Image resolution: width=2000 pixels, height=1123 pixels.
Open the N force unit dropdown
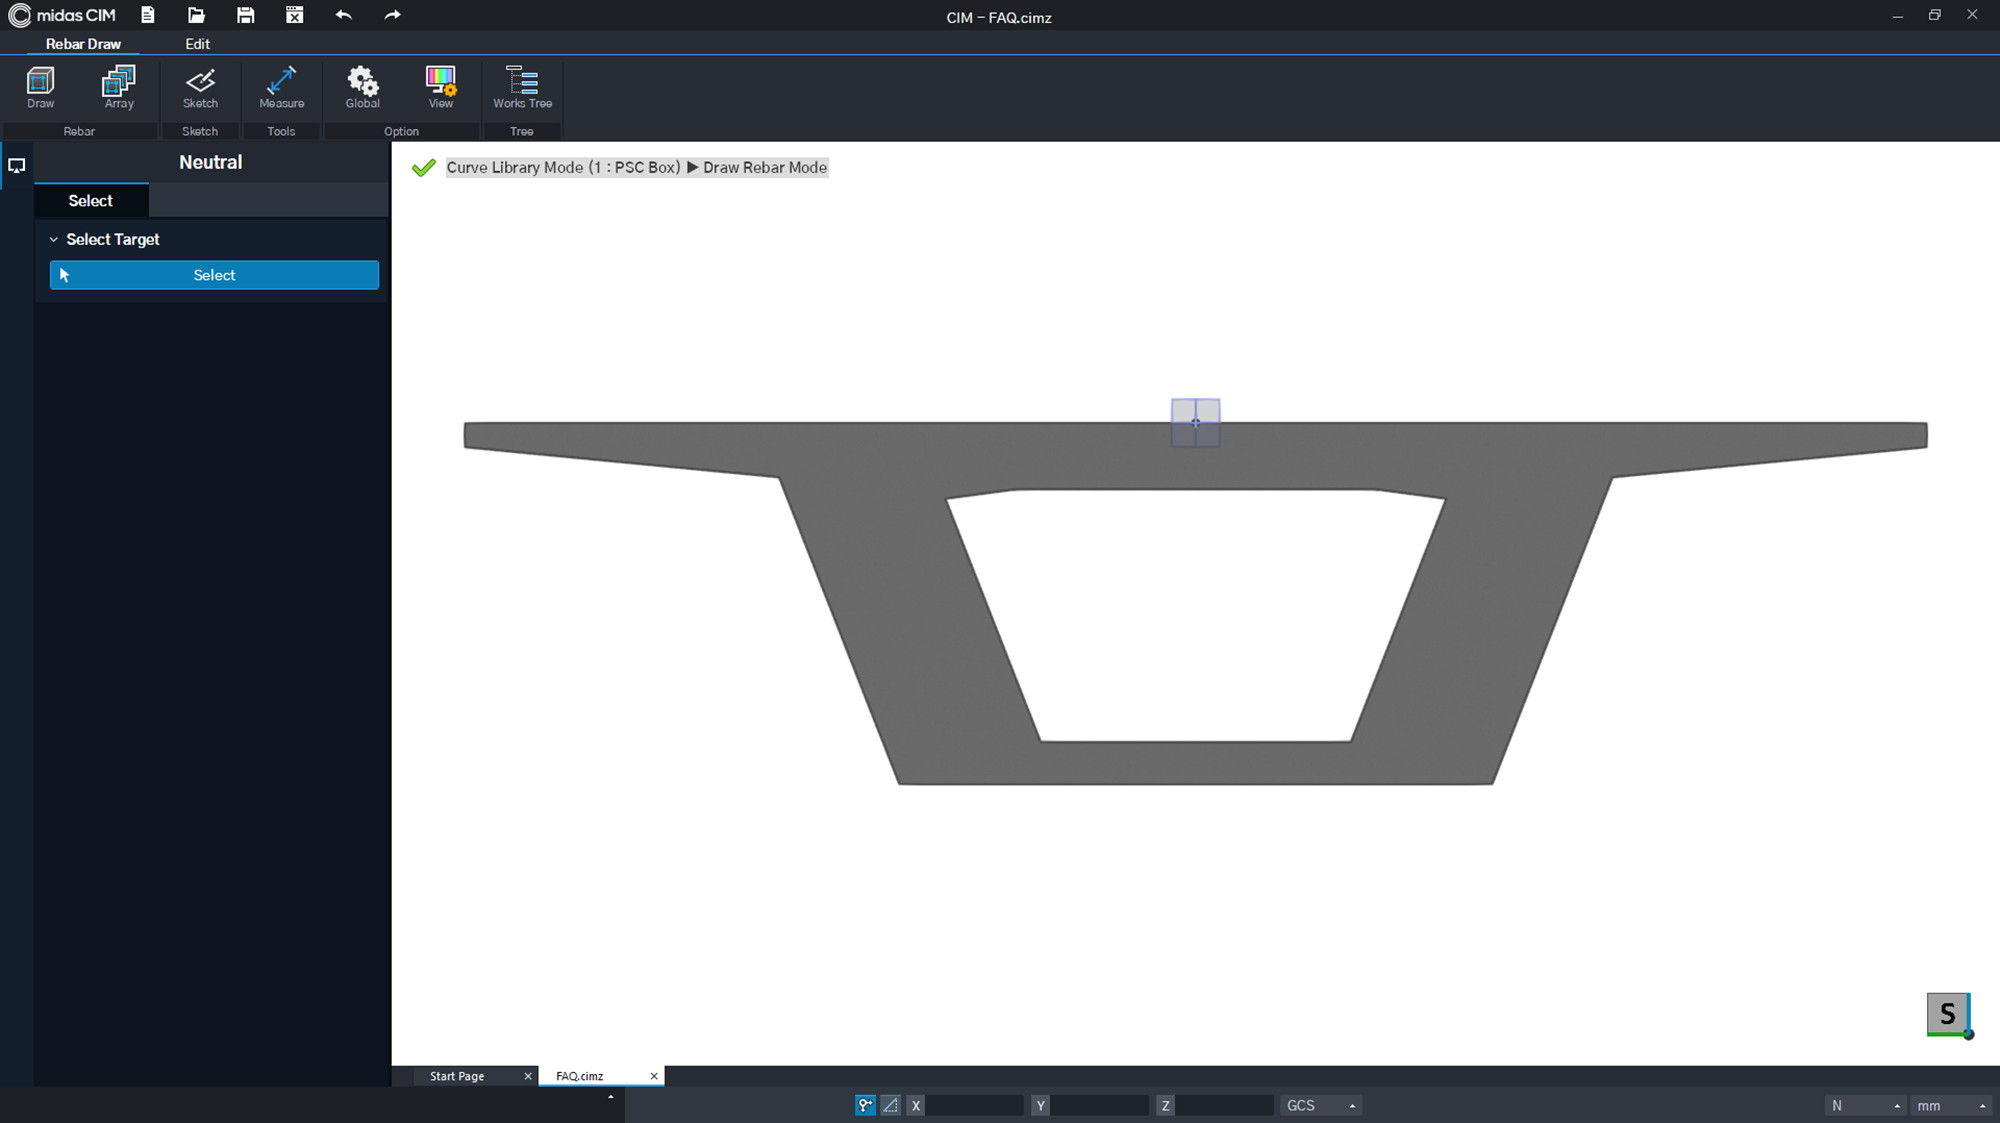1864,1105
